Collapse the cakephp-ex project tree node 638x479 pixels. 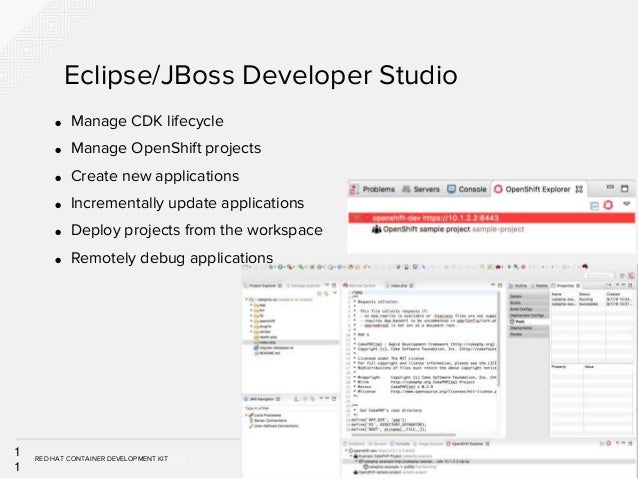[246, 300]
